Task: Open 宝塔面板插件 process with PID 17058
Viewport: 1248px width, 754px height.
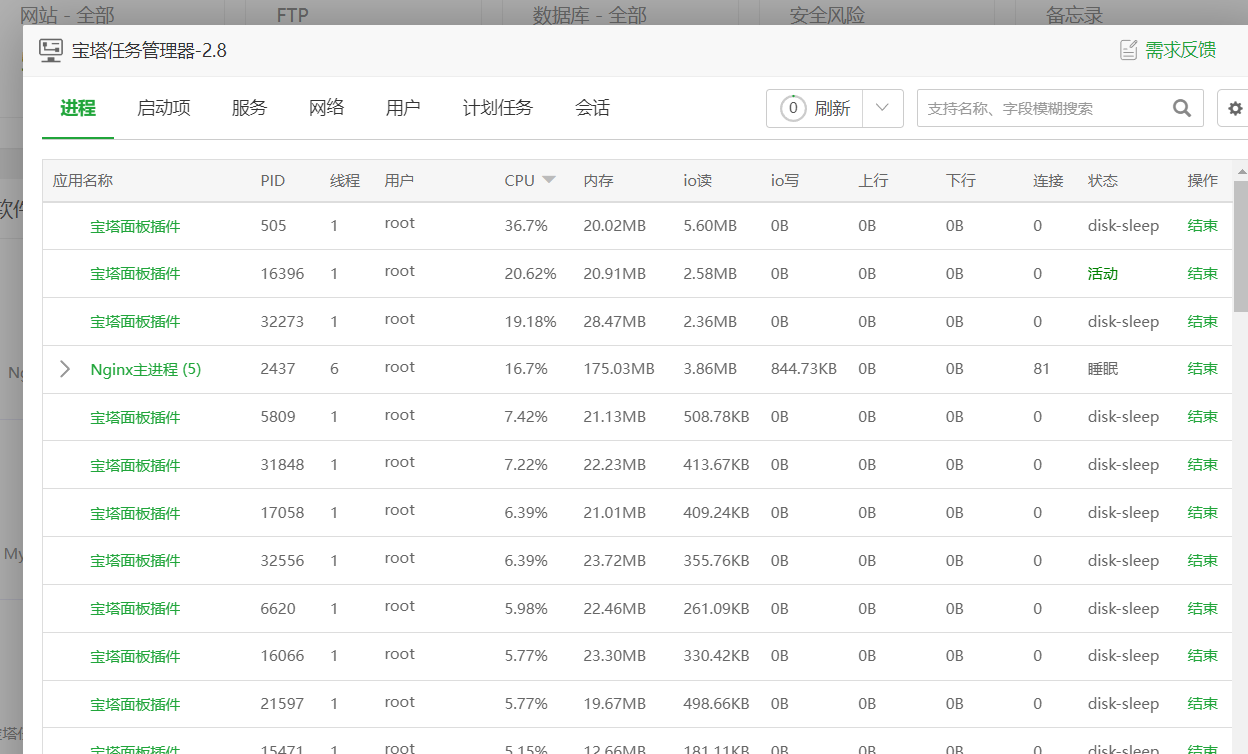Action: (135, 513)
